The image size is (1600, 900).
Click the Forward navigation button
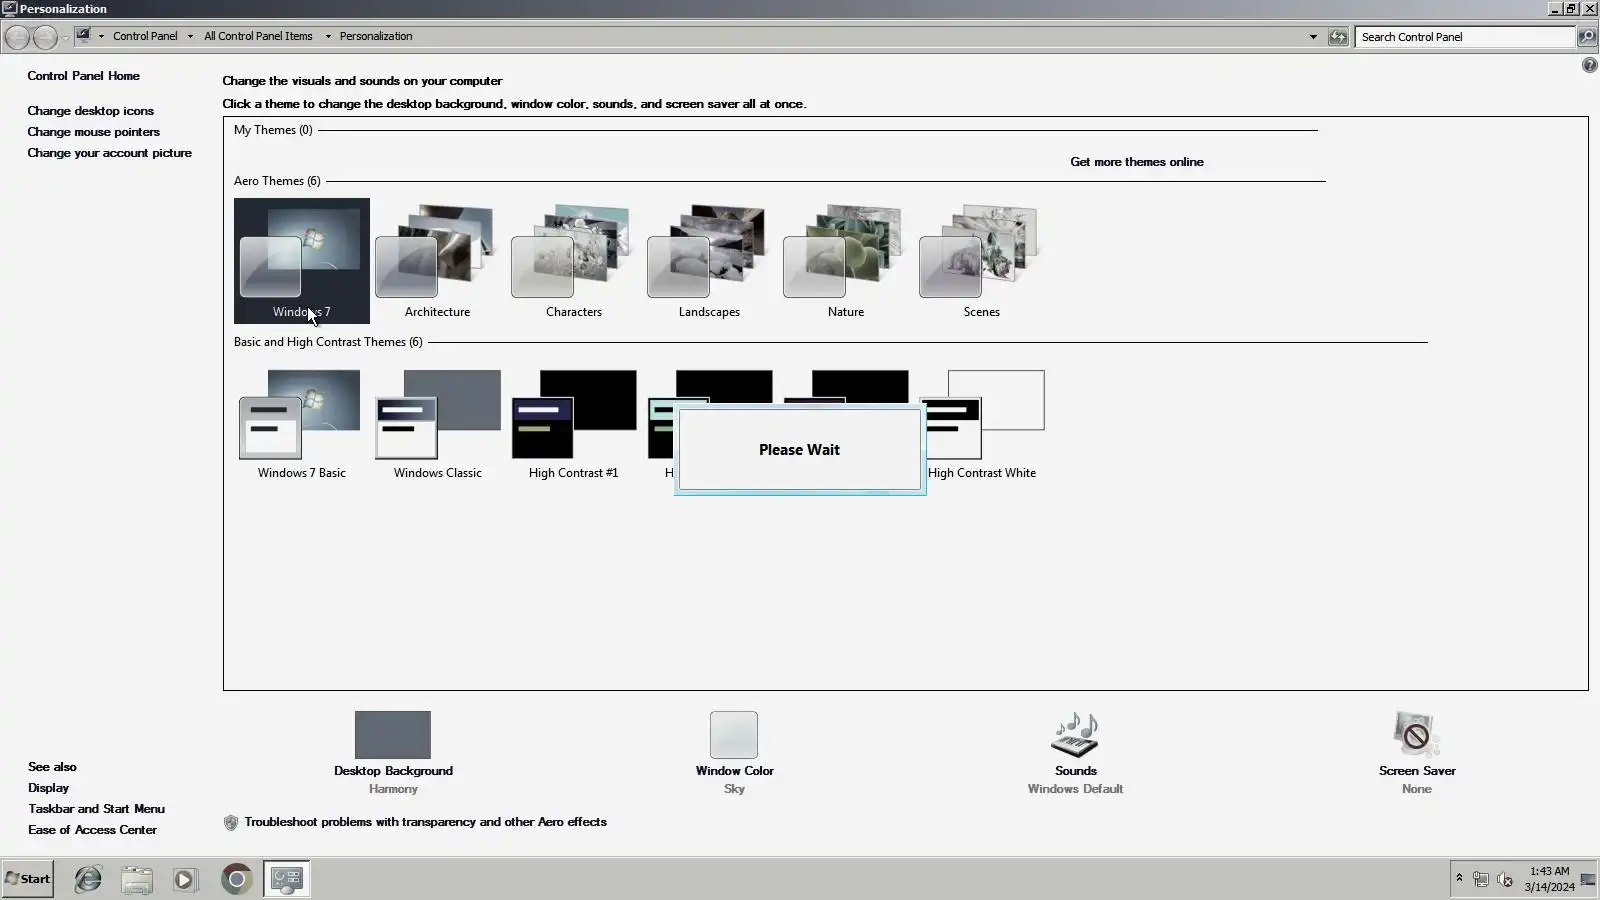[x=45, y=37]
